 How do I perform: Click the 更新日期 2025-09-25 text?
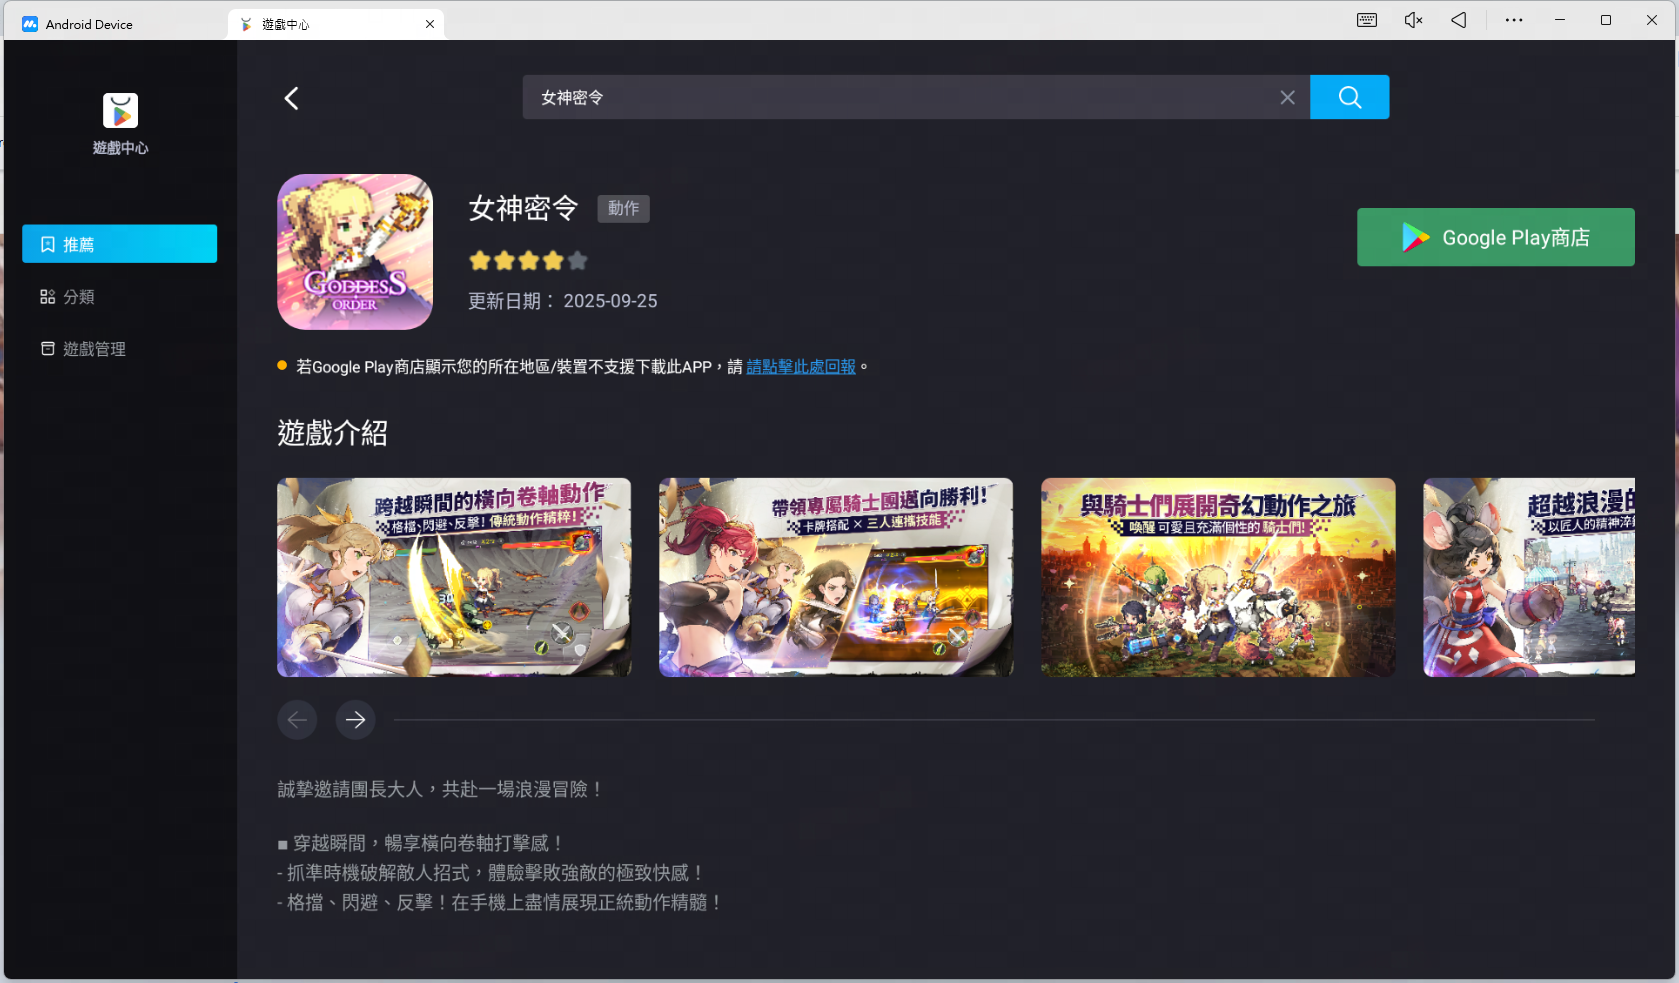click(563, 301)
